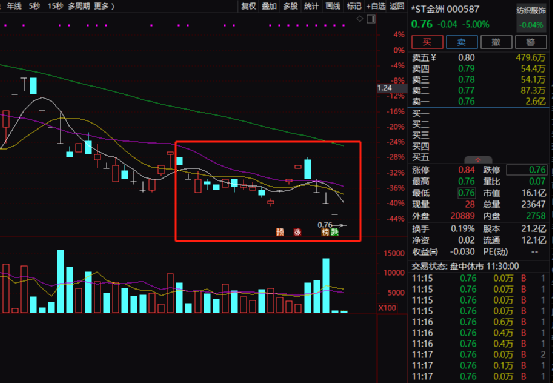Toggle the side panel layout icon
This screenshot has height=383, width=553.
point(371,19)
